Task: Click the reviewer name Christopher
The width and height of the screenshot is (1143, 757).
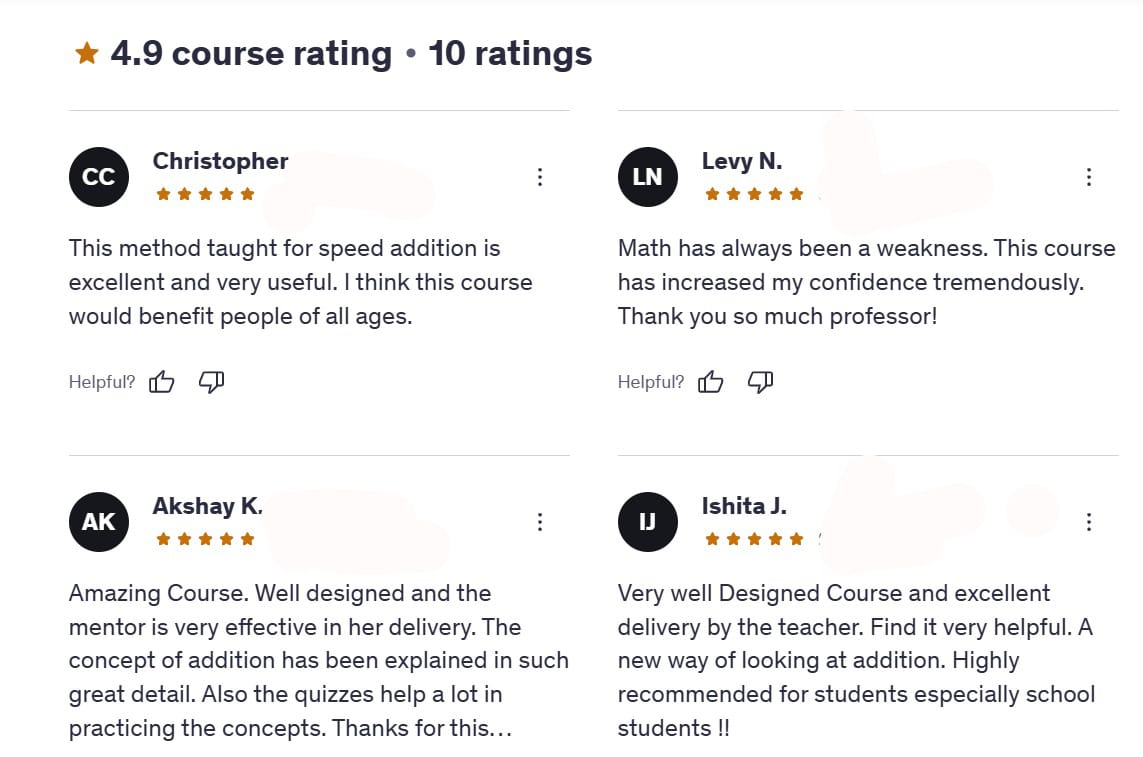Action: pyautogui.click(x=220, y=161)
